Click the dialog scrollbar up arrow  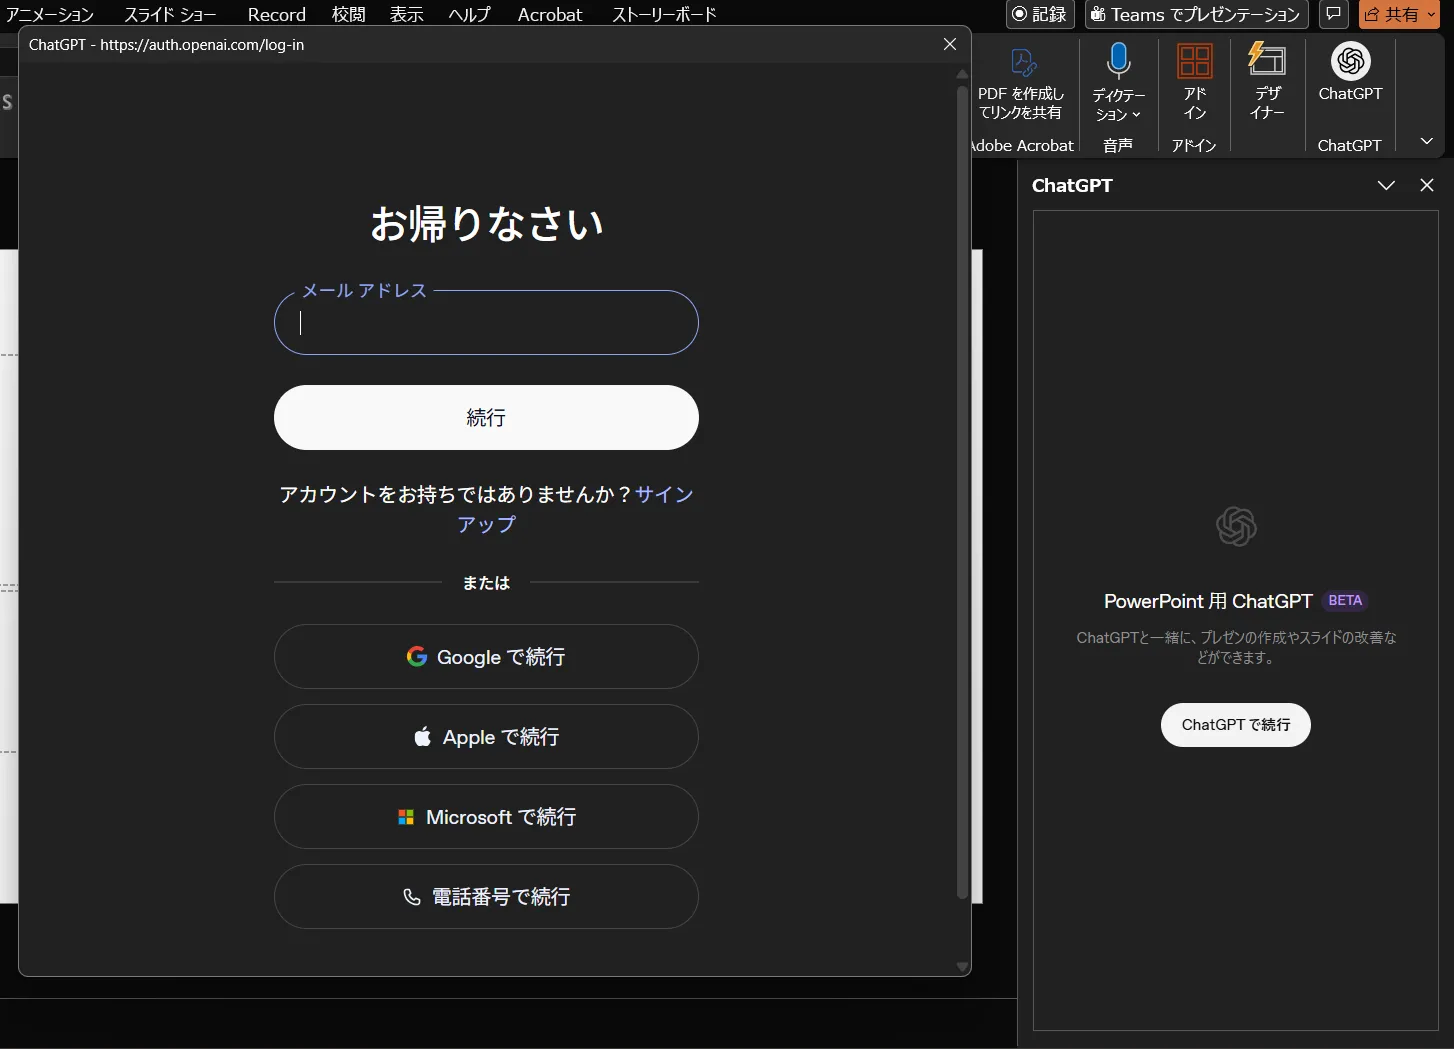coord(962,74)
